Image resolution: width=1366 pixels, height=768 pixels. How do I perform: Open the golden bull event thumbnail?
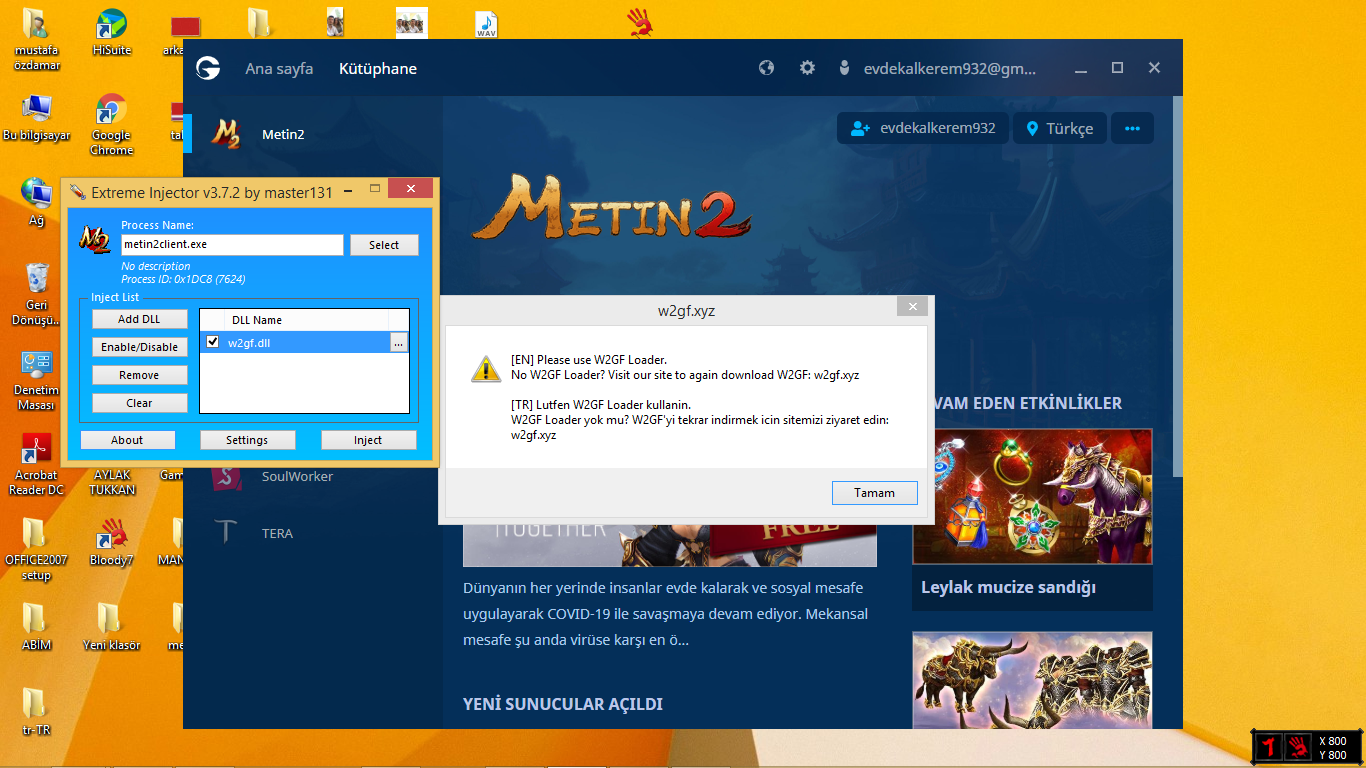tap(1032, 679)
